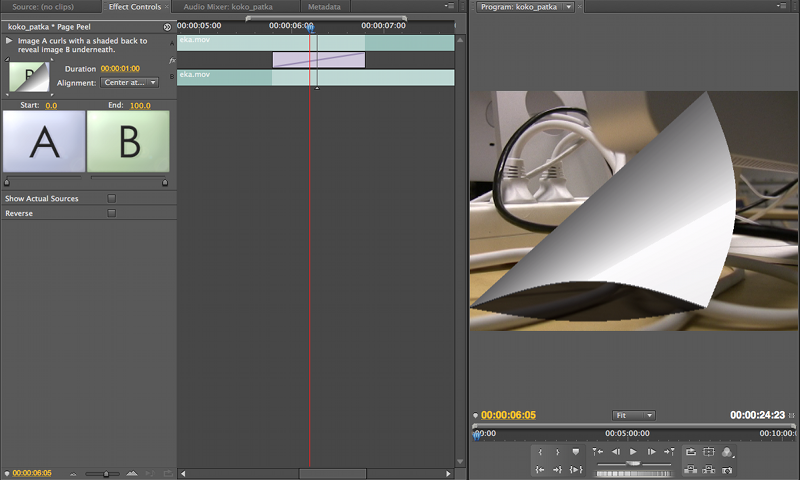
Task: Click the End B preview thumbnail
Action: 128,141
